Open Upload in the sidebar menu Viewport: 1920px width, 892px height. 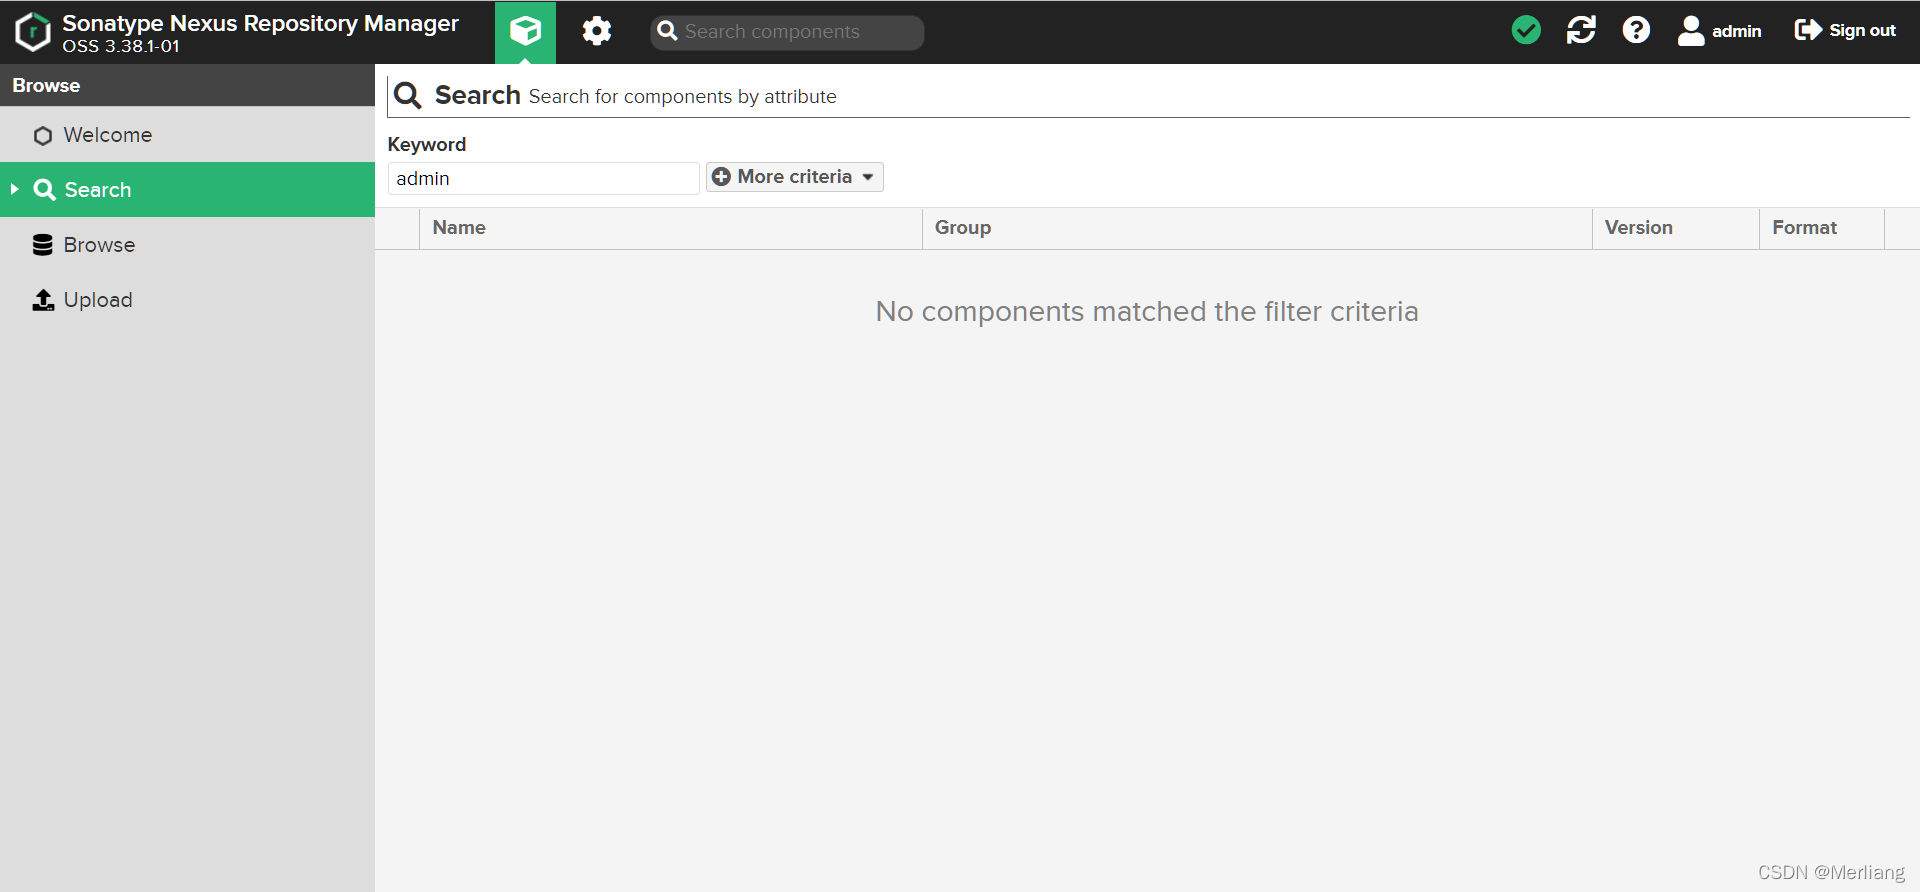188,300
